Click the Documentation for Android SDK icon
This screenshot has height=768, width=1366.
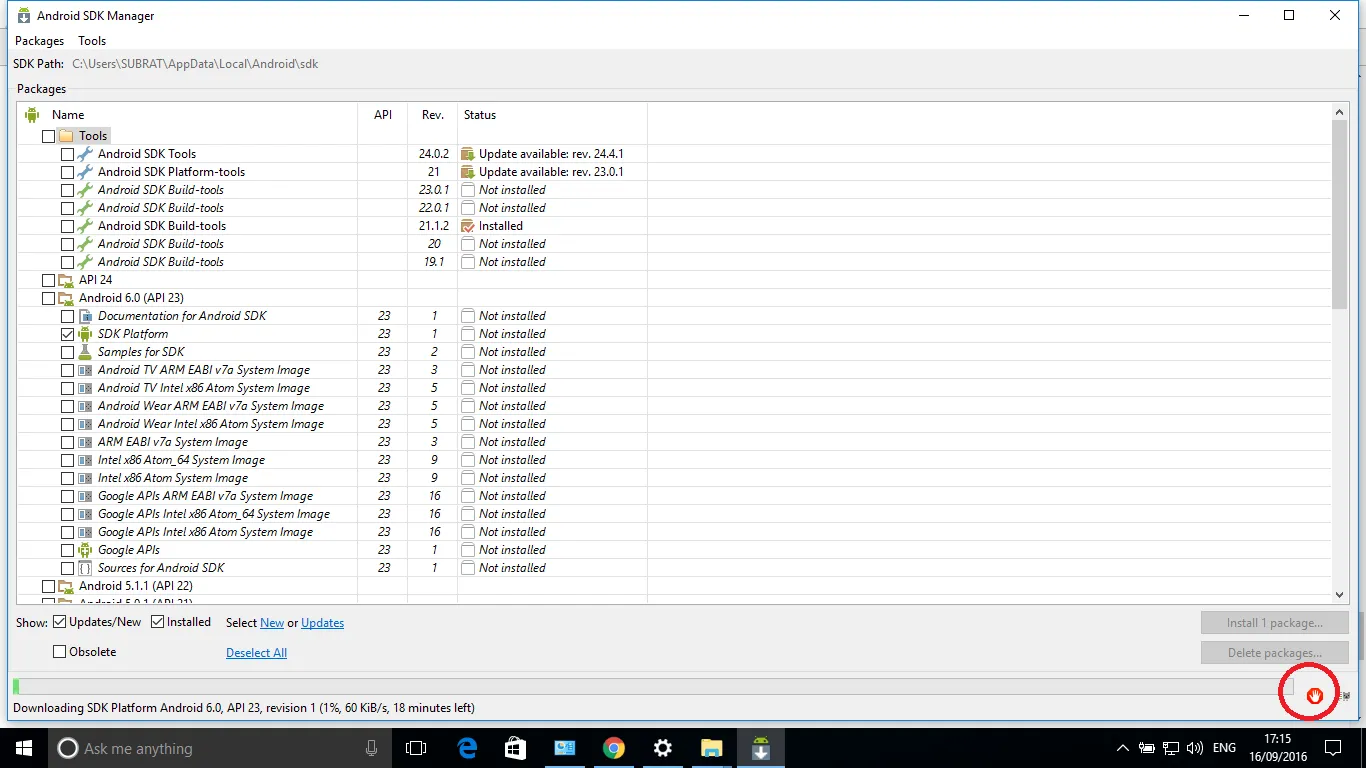(x=85, y=316)
